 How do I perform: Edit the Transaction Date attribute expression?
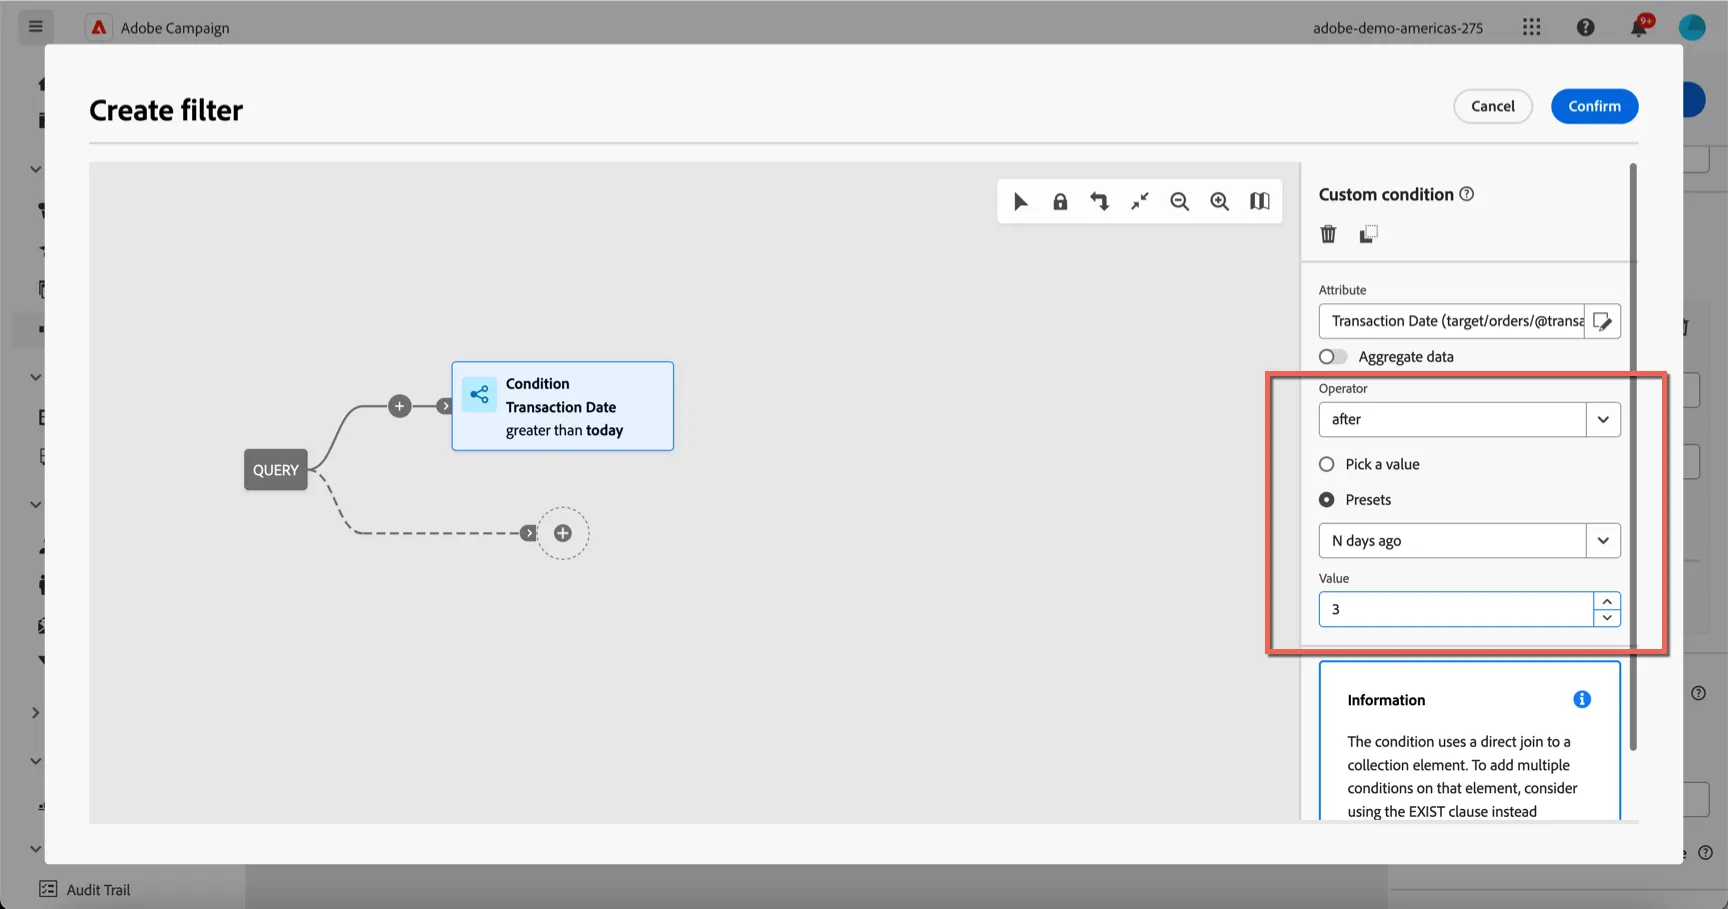pos(1602,321)
